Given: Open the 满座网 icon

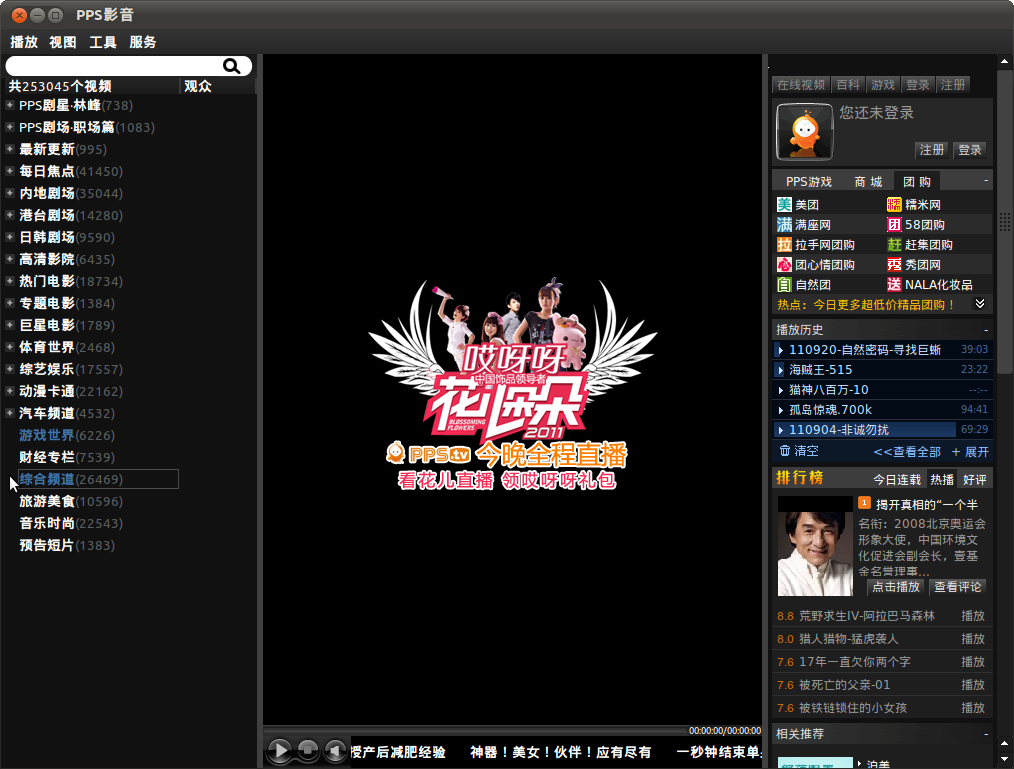Looking at the screenshot, I should pos(784,225).
